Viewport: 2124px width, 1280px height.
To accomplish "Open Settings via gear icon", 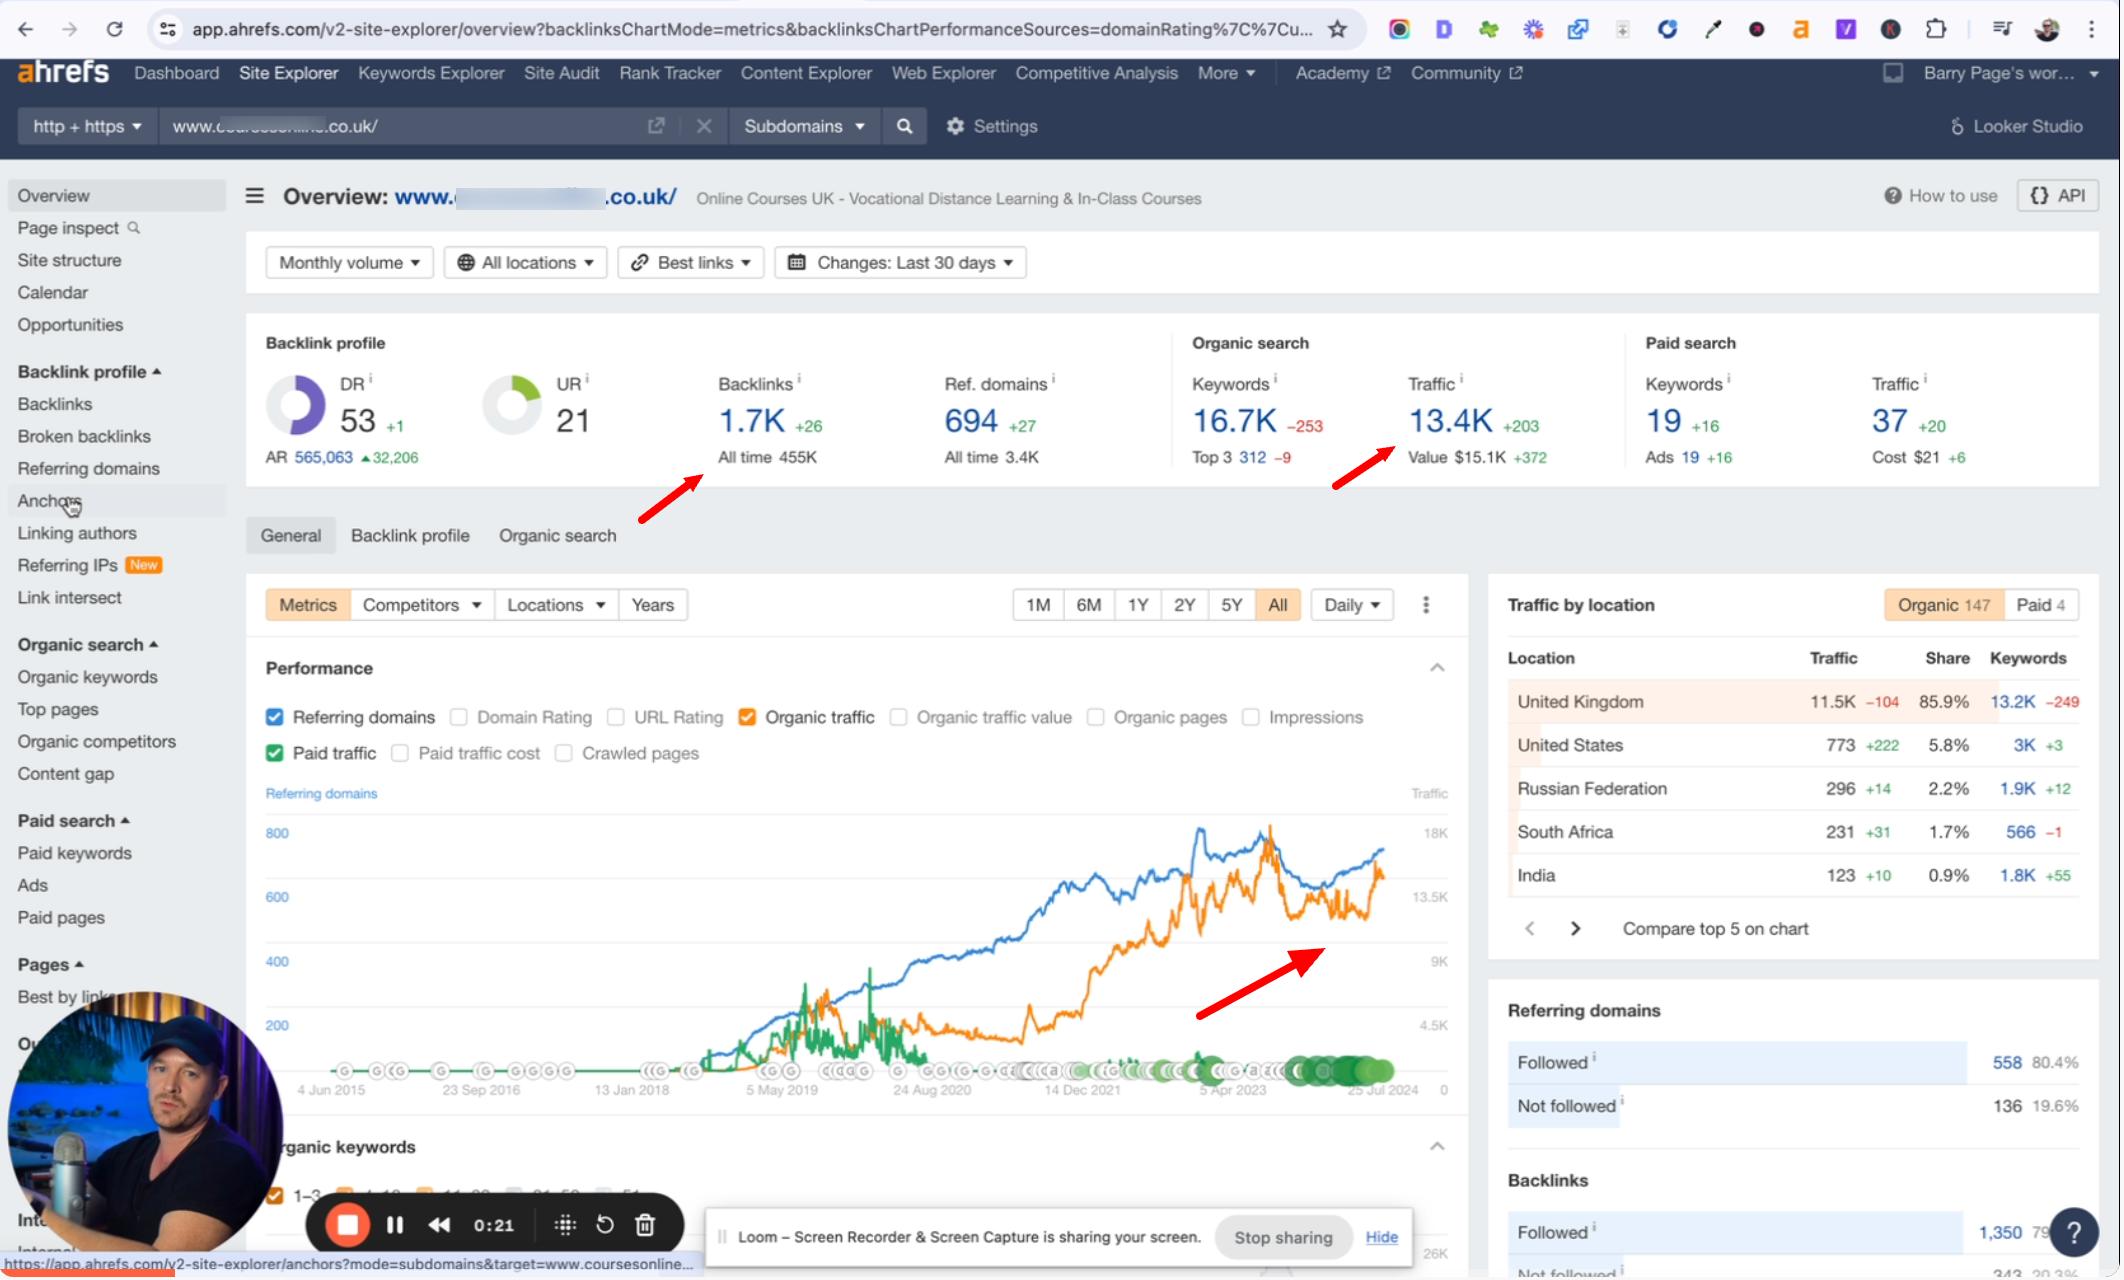I will 955,126.
